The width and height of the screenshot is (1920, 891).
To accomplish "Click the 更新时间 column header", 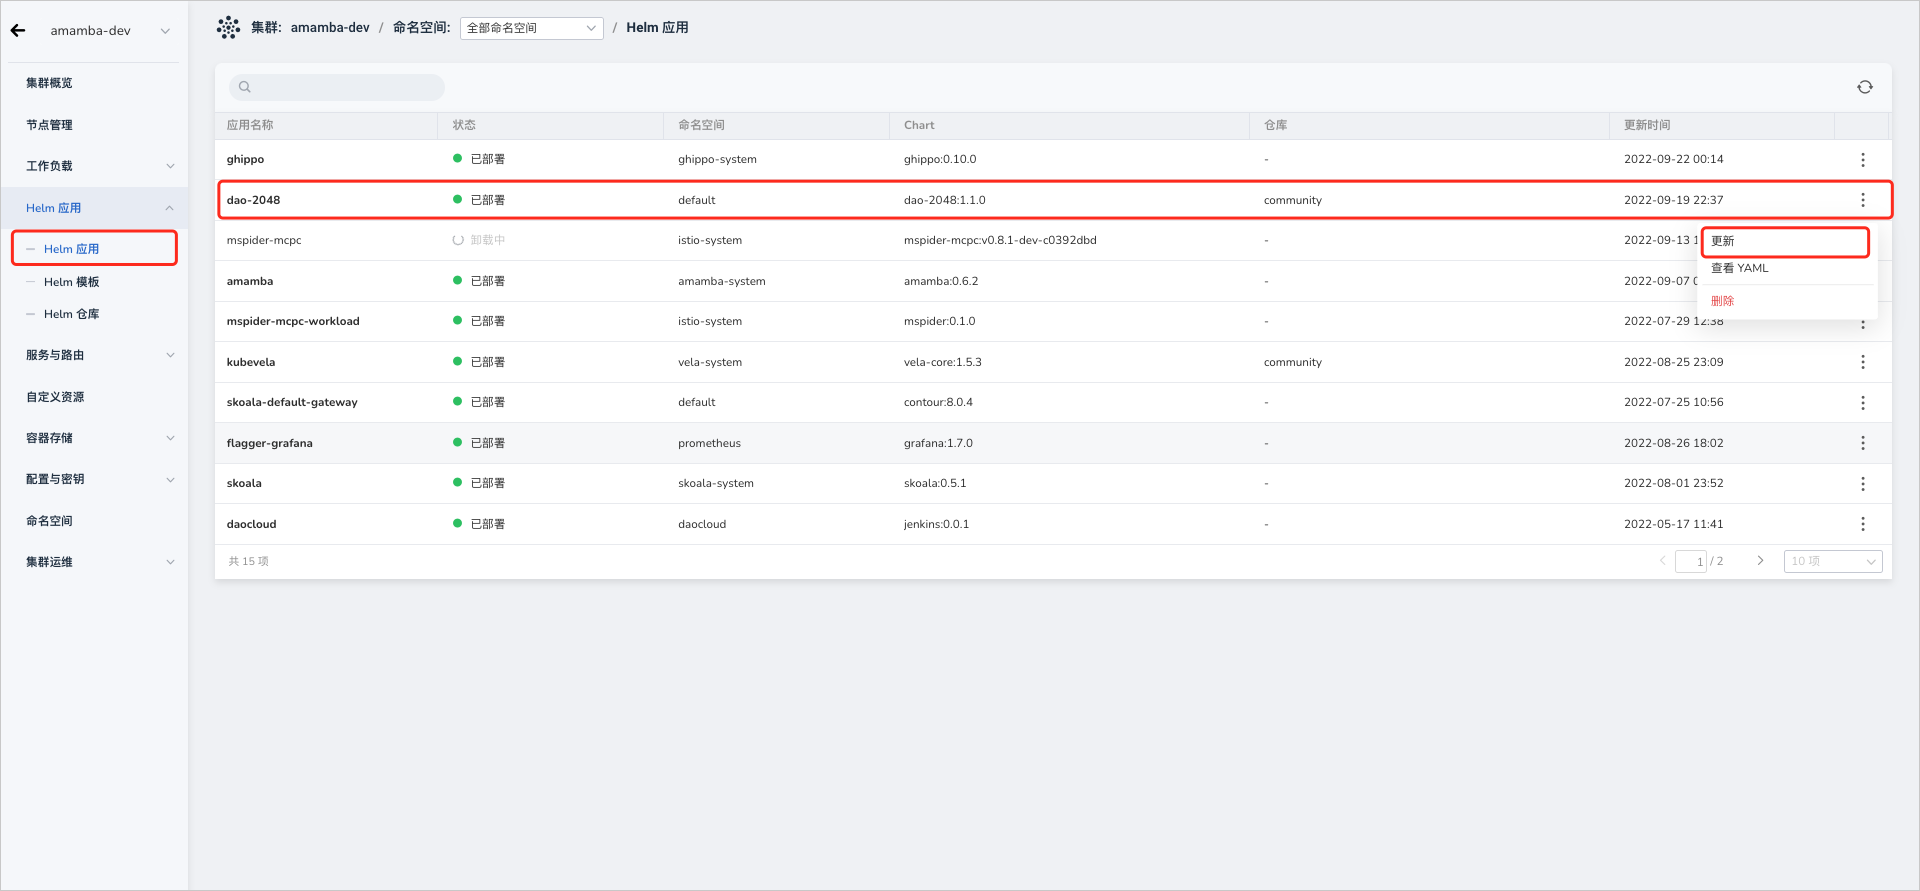I will (1647, 125).
